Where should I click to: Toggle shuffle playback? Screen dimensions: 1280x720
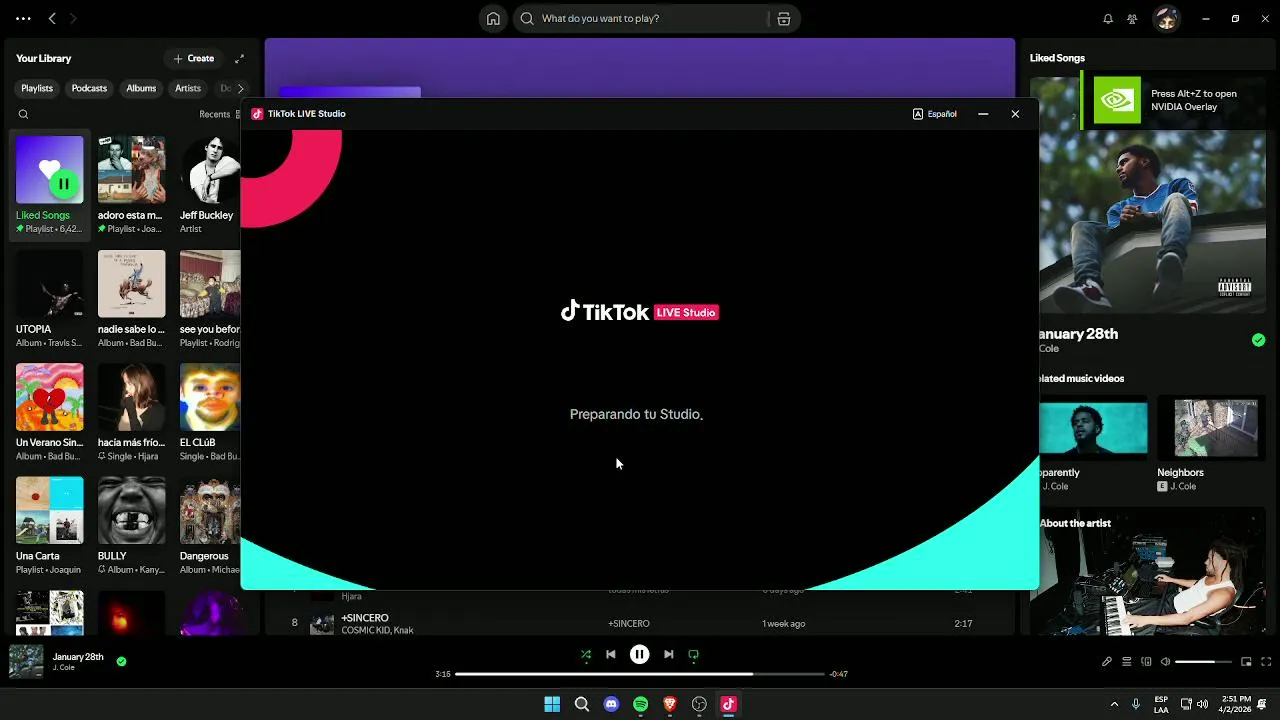point(586,655)
